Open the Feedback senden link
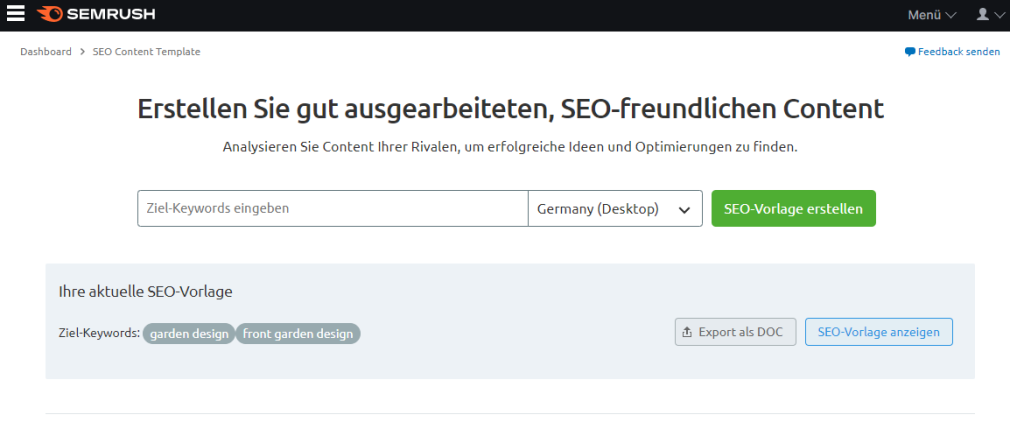Viewport: 1010px width, 443px height. click(958, 52)
